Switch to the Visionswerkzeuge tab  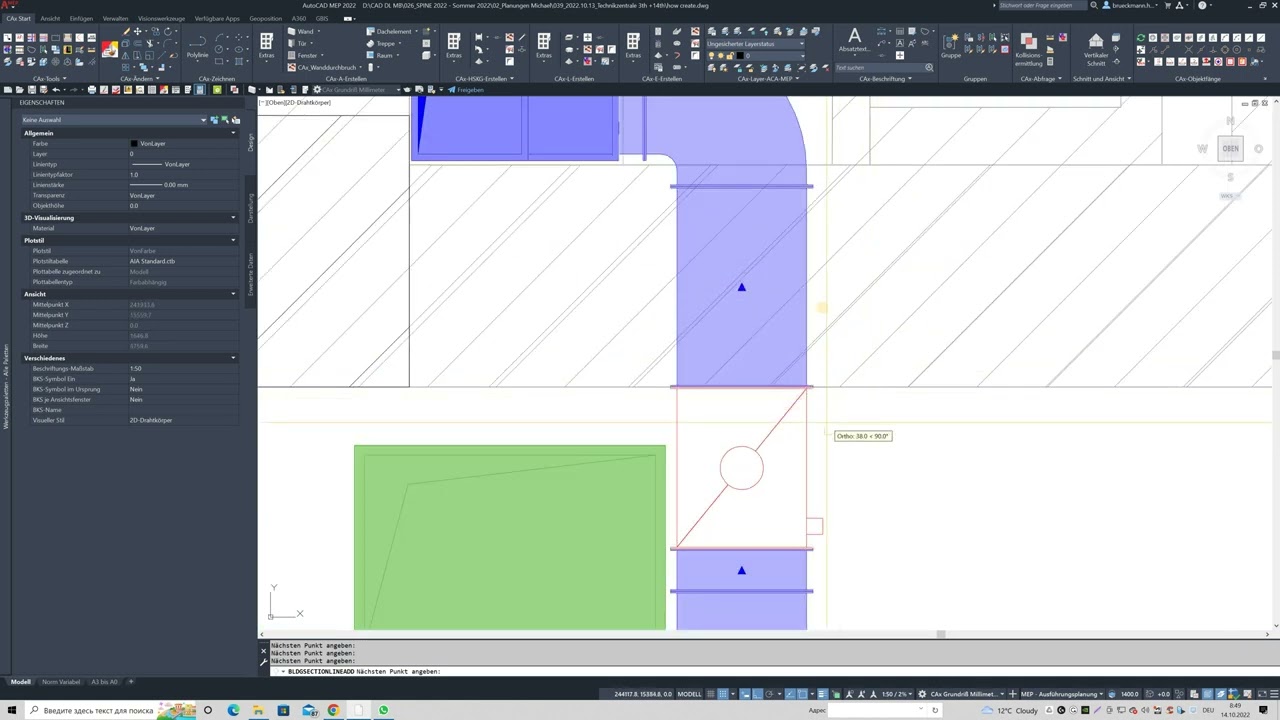[162, 18]
